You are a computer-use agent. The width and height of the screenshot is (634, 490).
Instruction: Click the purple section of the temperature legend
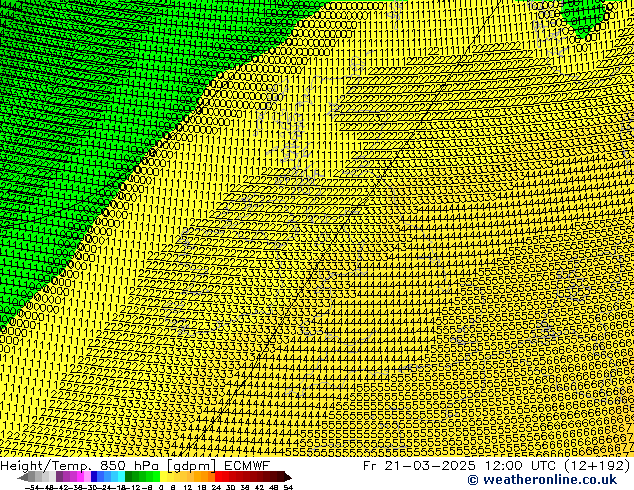pyautogui.click(x=74, y=477)
